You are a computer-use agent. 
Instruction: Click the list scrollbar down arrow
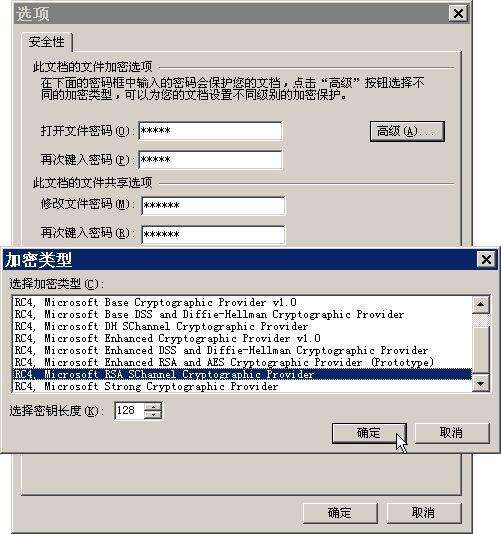tap(481, 384)
